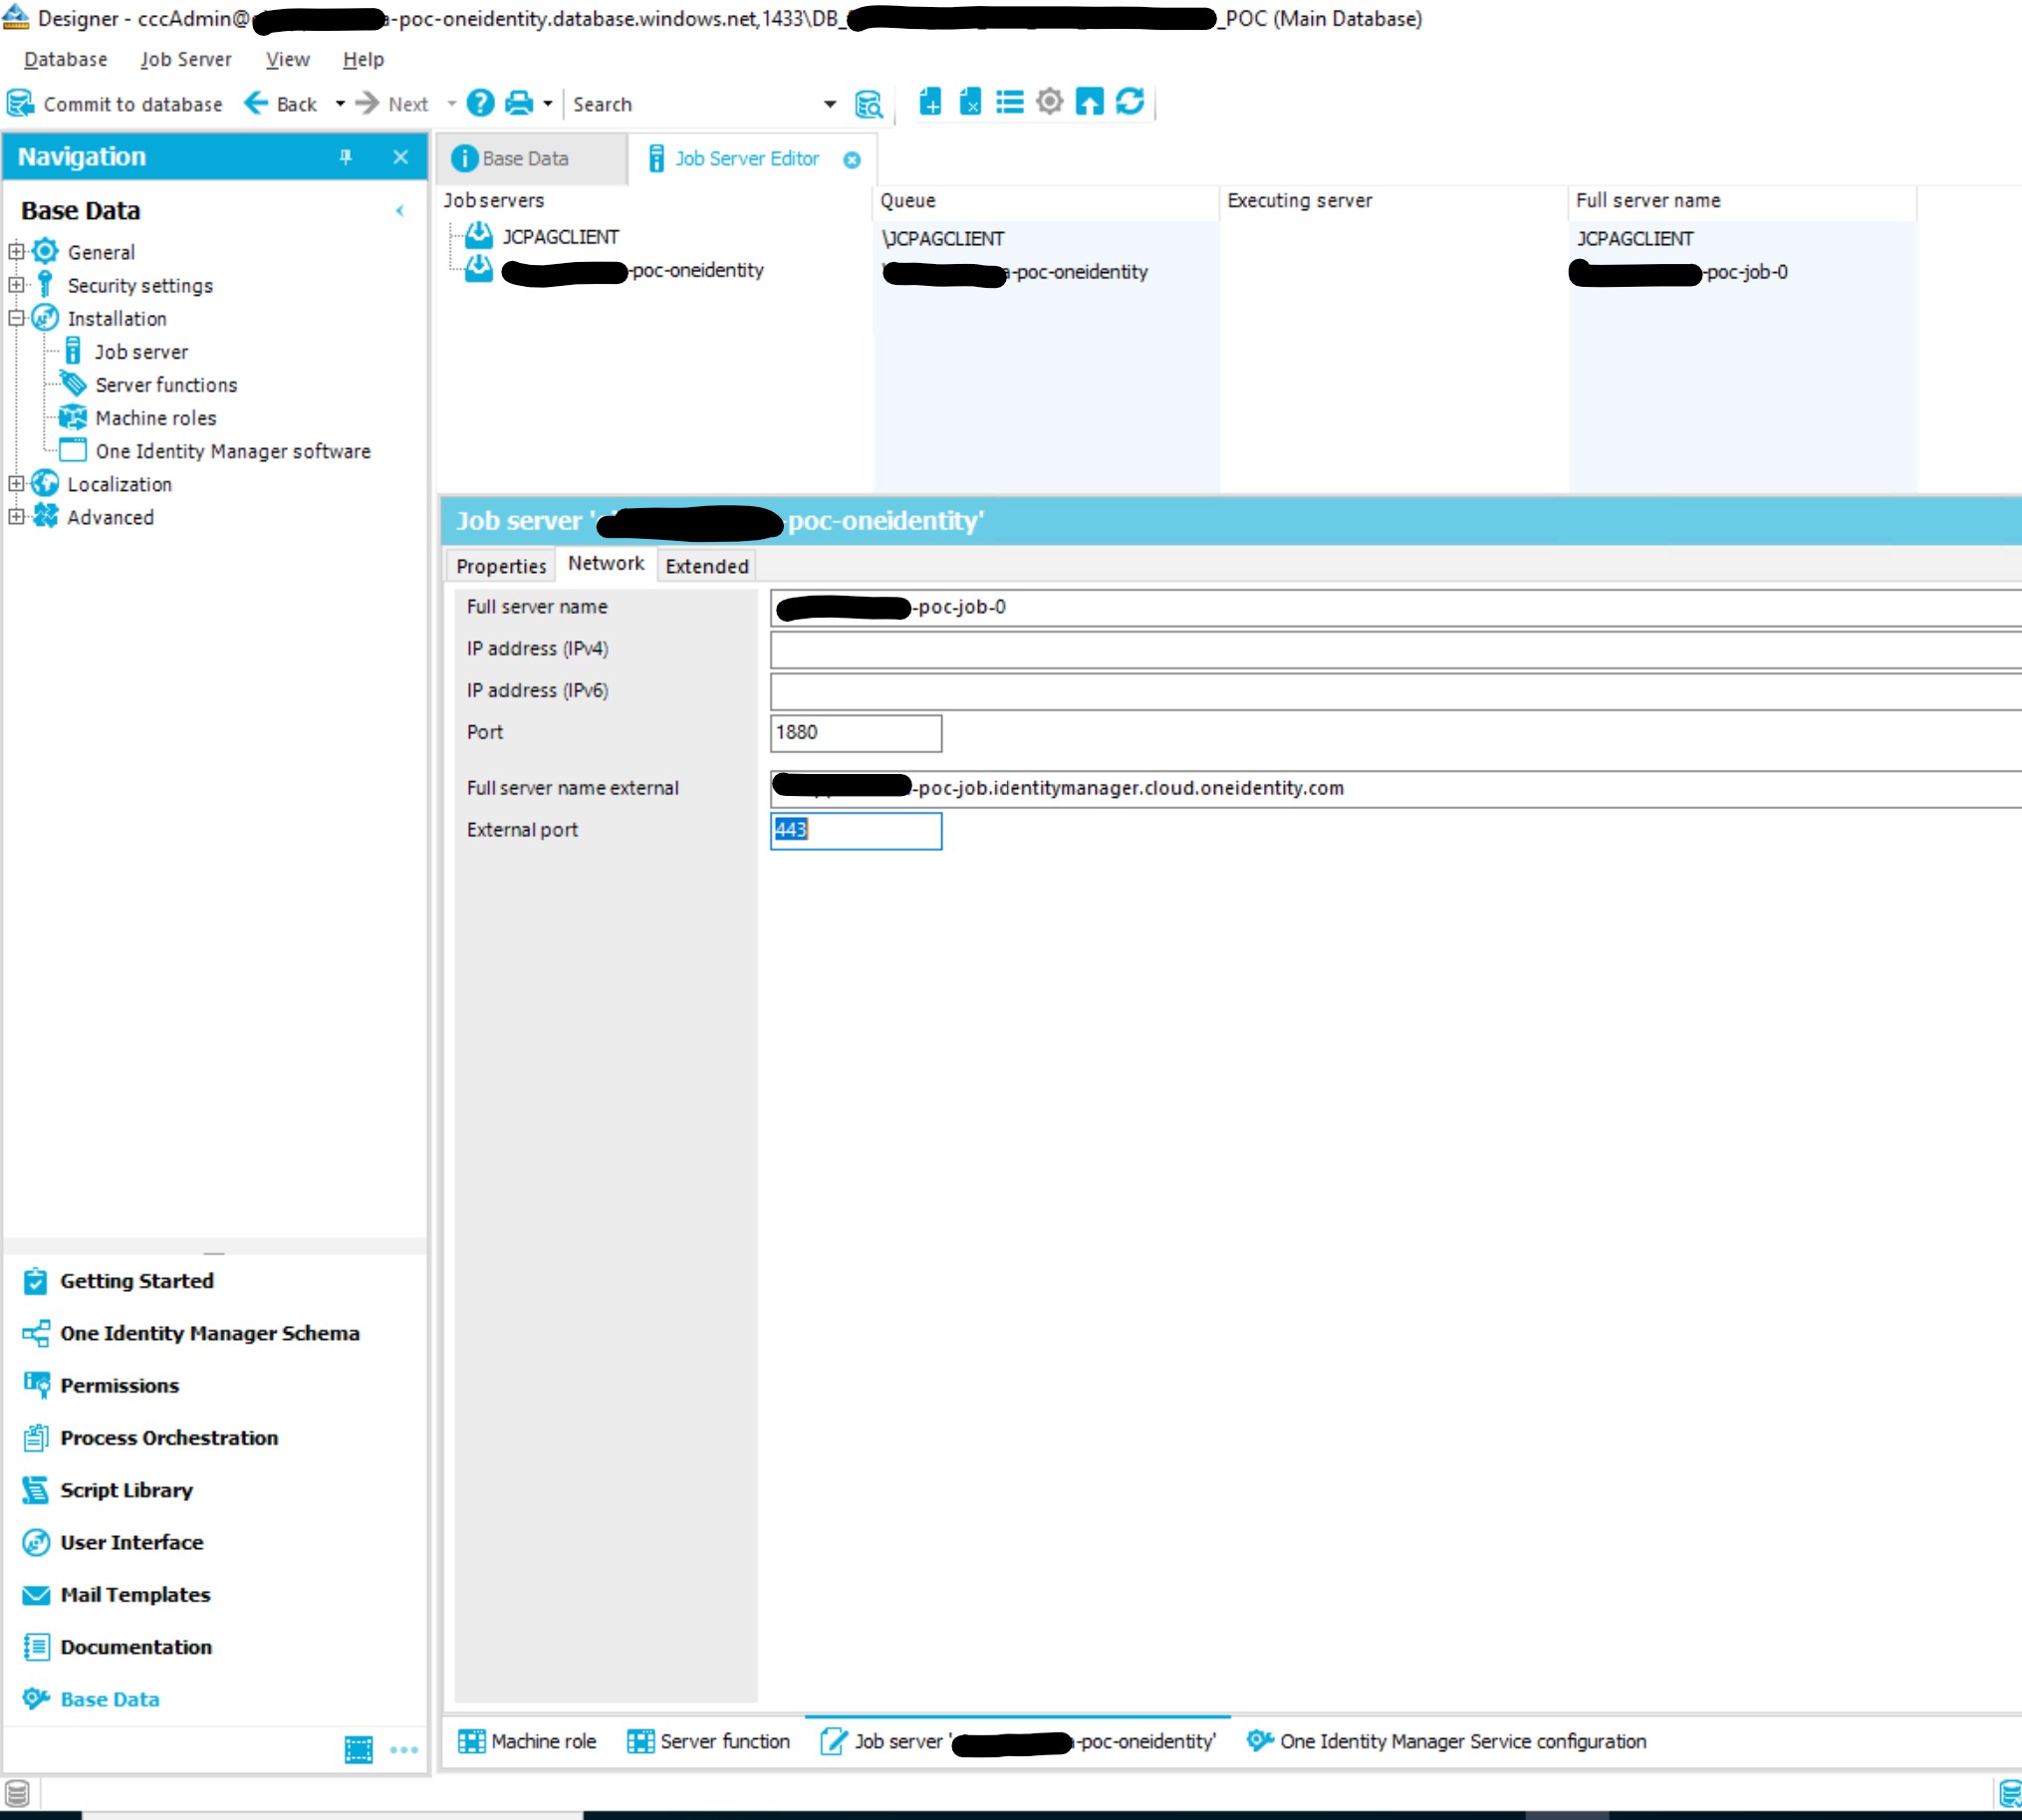
Task: Click the gear configuration icon in toolbar
Action: [1049, 102]
